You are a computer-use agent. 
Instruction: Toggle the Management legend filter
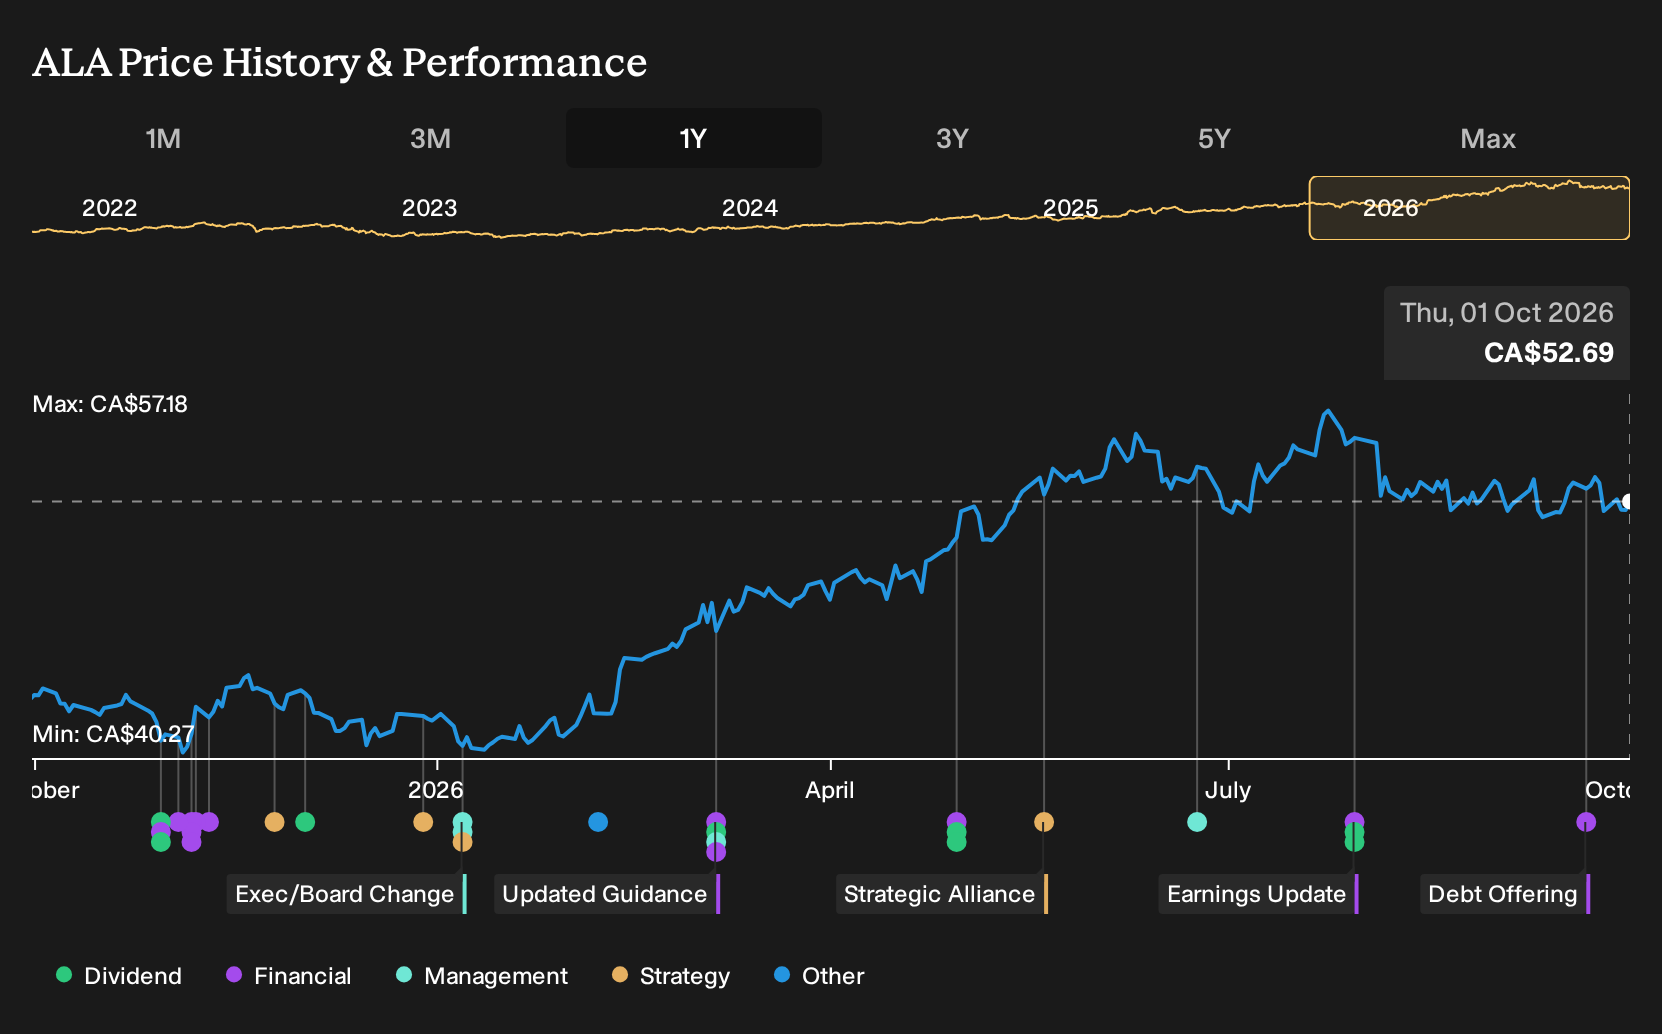tap(482, 976)
